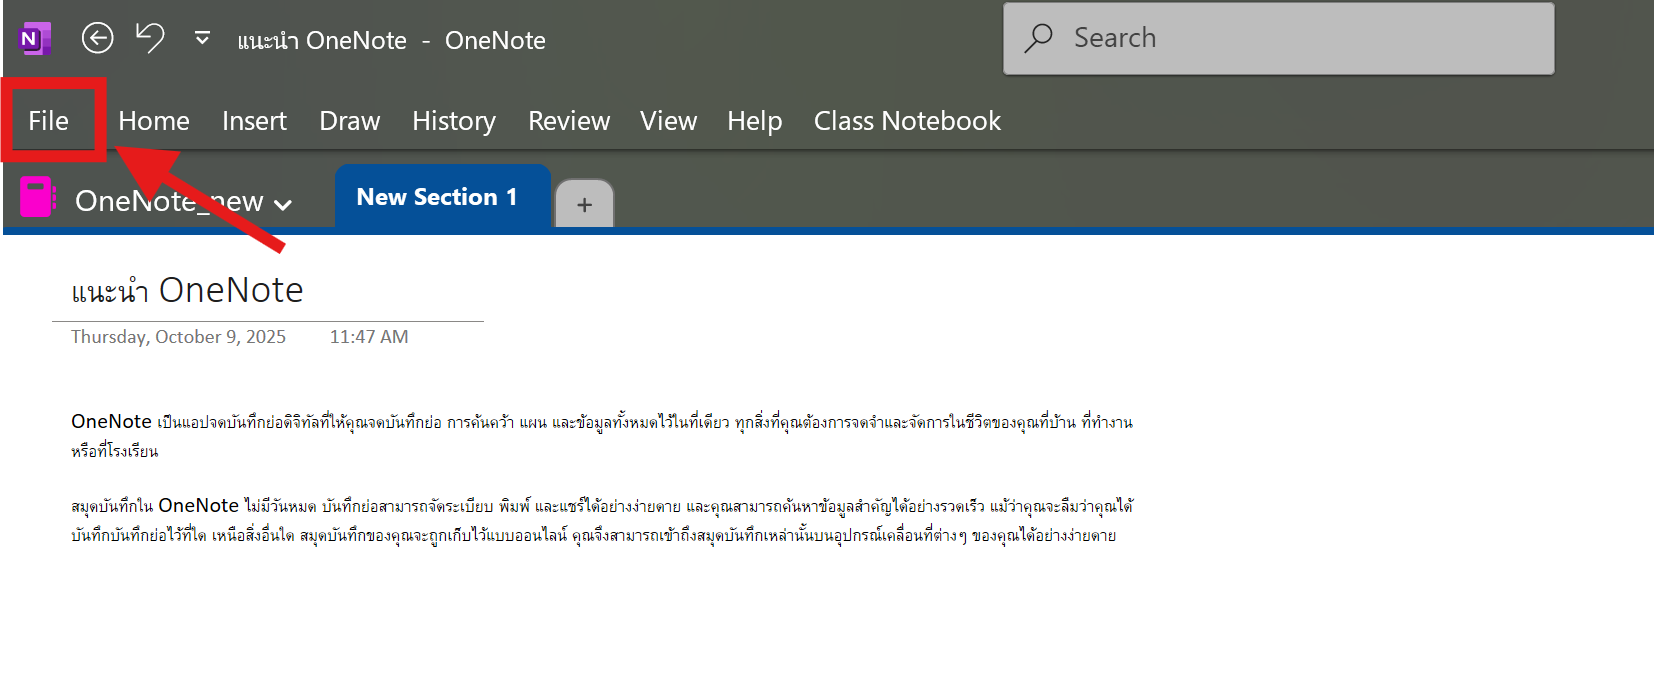Select the Draw ribbon tab
The width and height of the screenshot is (1654, 676).
349,121
